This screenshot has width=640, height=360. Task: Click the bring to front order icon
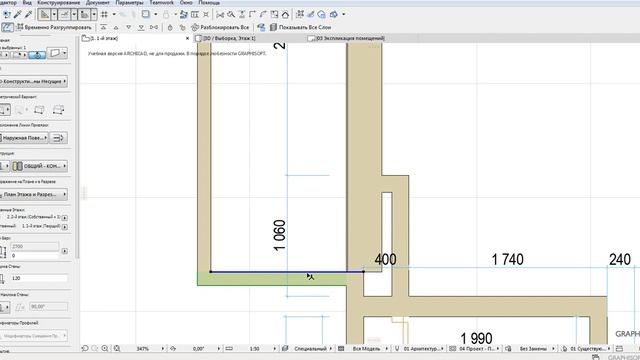tap(104, 27)
